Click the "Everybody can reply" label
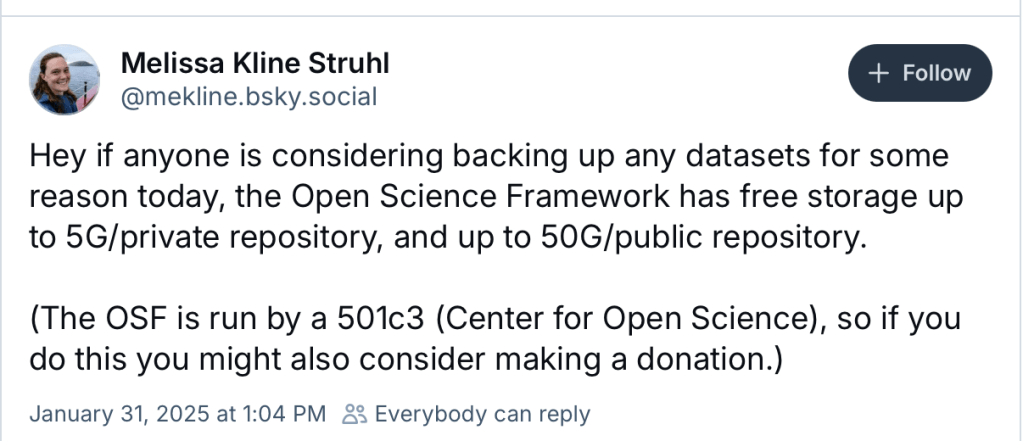Image resolution: width=1023 pixels, height=441 pixels. (x=482, y=414)
